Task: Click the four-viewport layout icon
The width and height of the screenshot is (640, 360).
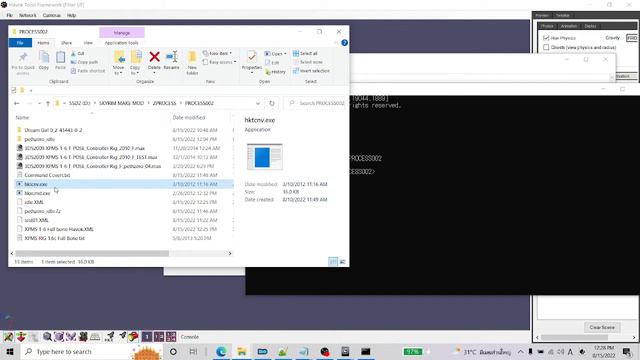Action: click(x=171, y=337)
